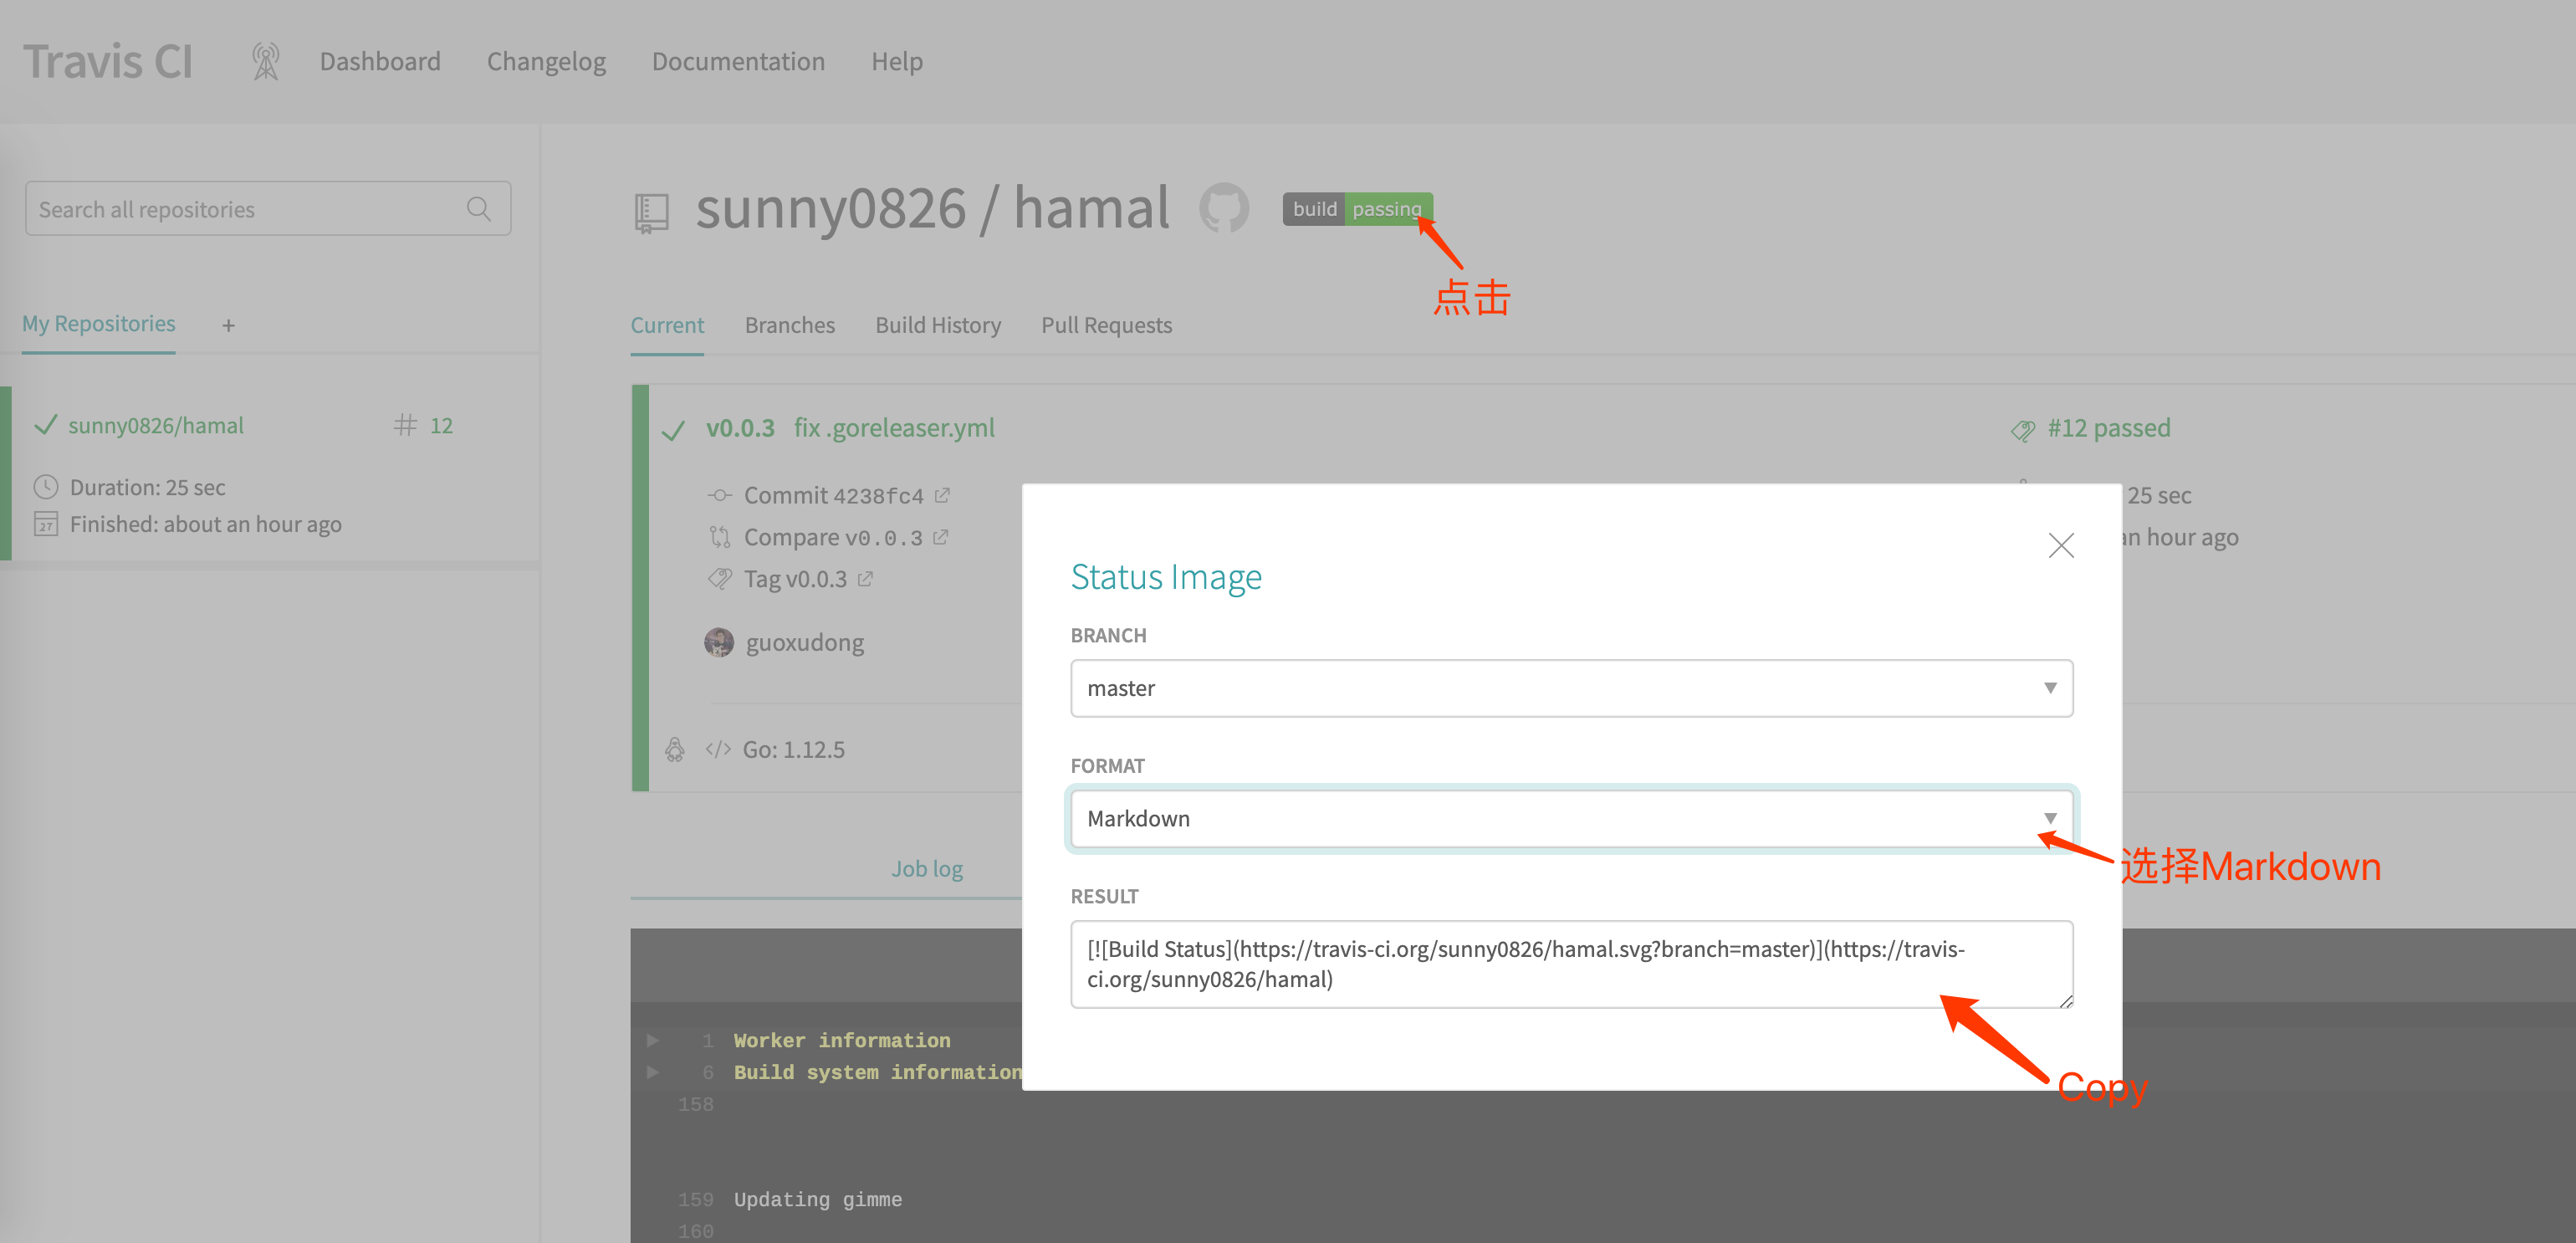Open sunny0826/hamal in the sidebar list

[x=156, y=426]
